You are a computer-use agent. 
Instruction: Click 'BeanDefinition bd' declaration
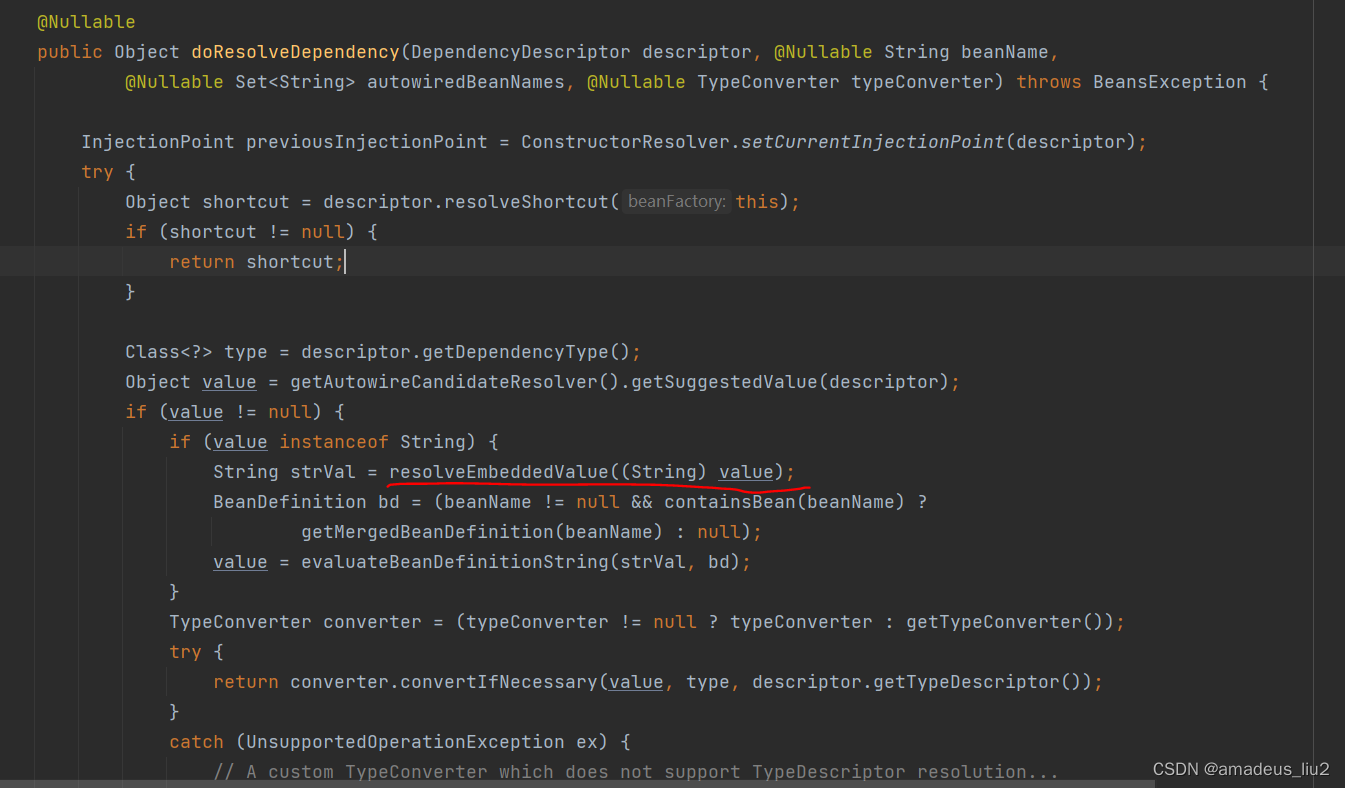tap(306, 502)
